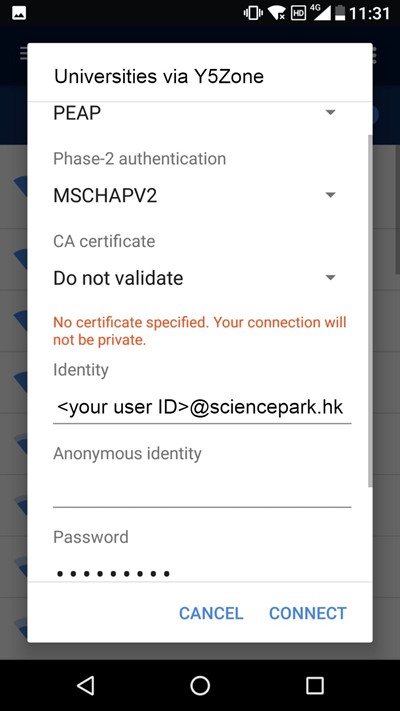This screenshot has height=711, width=400.
Task: Tap the HD status bar icon
Action: pyautogui.click(x=298, y=13)
